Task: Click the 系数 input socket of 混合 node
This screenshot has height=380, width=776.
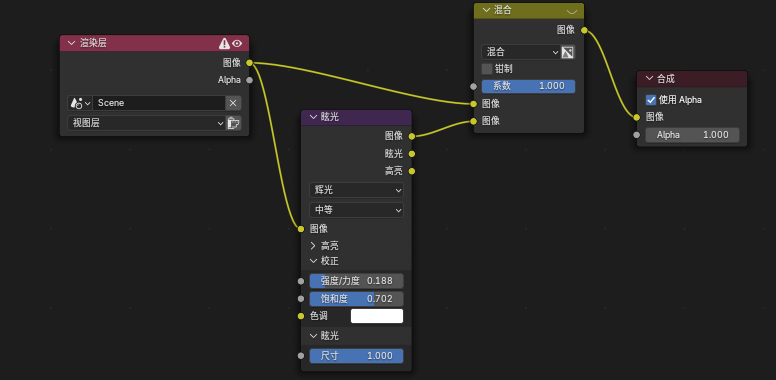Action: point(474,86)
